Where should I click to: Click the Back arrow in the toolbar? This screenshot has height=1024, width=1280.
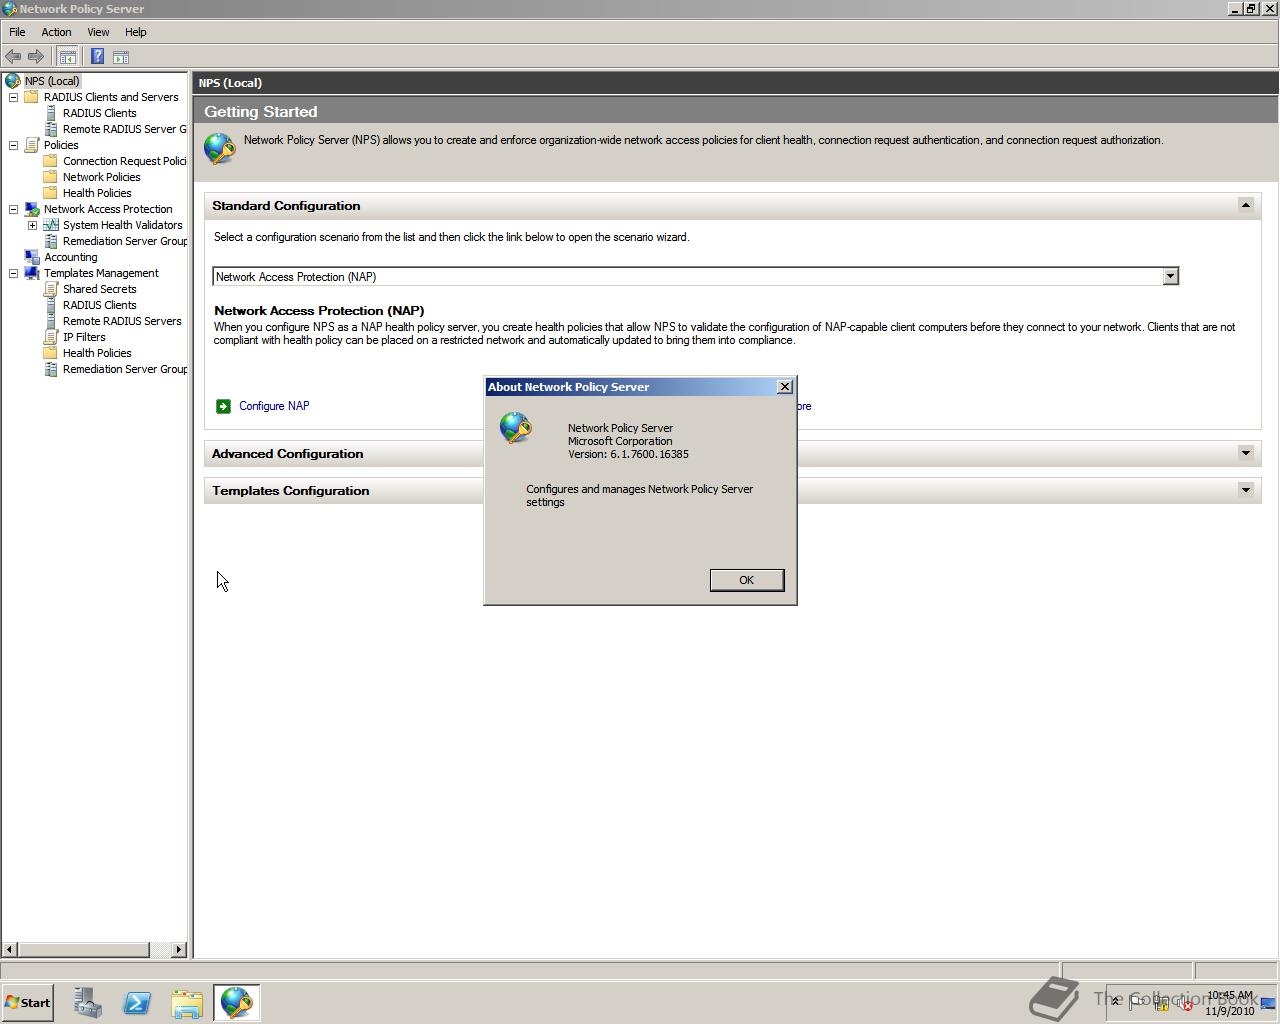[x=13, y=57]
